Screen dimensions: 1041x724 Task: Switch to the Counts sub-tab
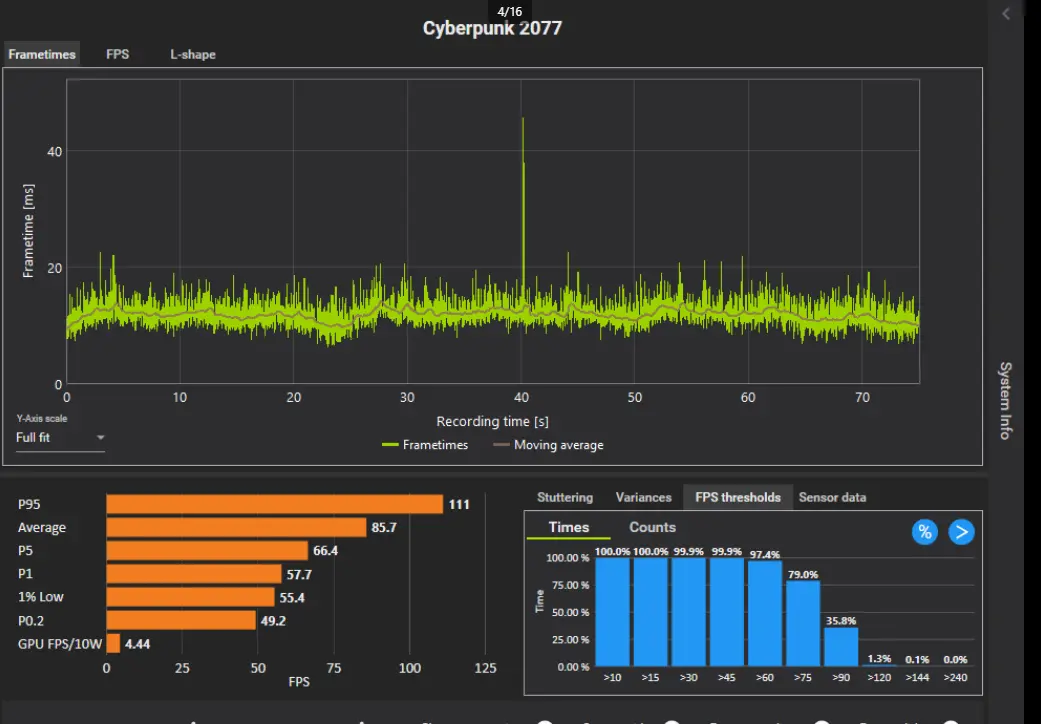(x=652, y=527)
